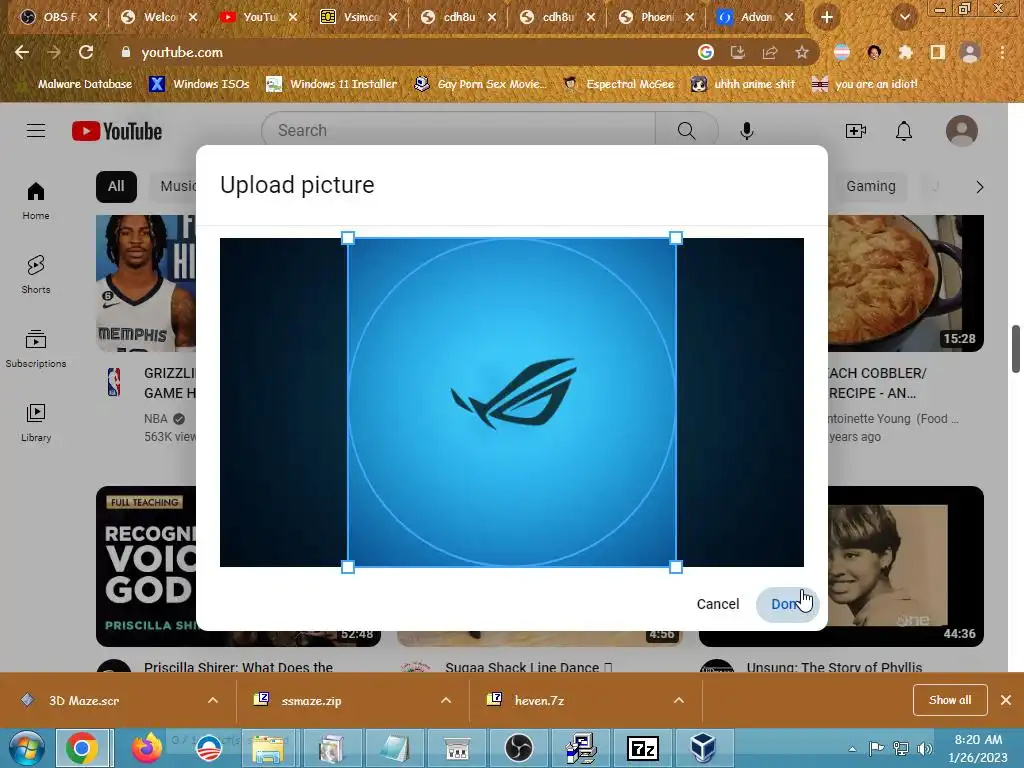Click the Google icon in address bar

pyautogui.click(x=705, y=52)
